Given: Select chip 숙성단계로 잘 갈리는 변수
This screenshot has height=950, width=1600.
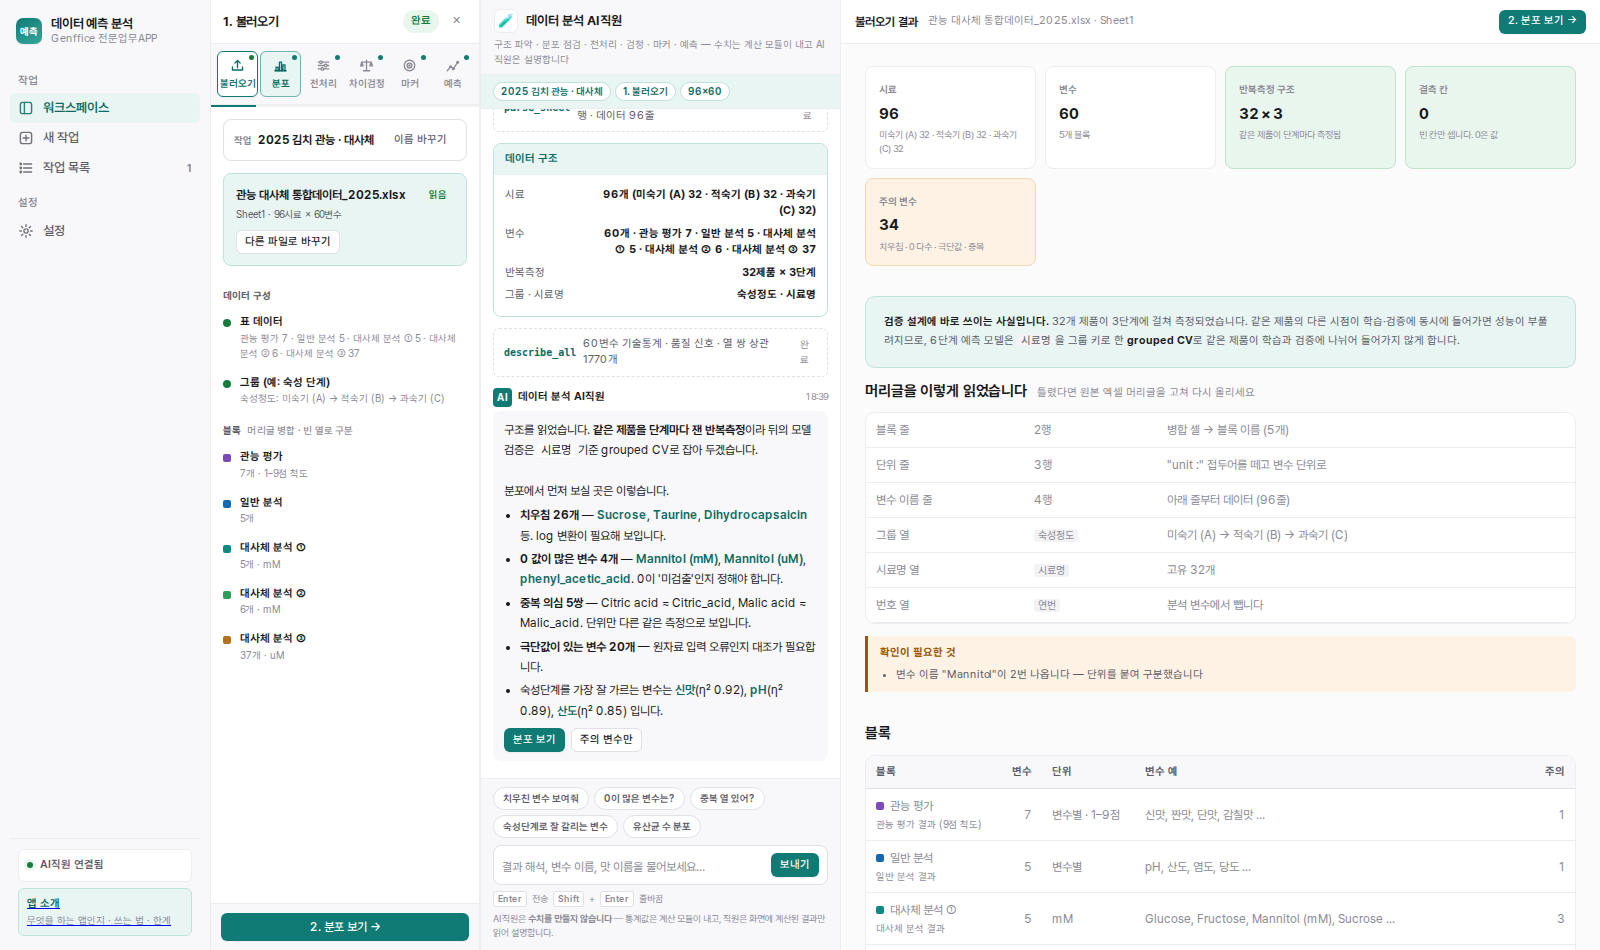Looking at the screenshot, I should tap(555, 826).
